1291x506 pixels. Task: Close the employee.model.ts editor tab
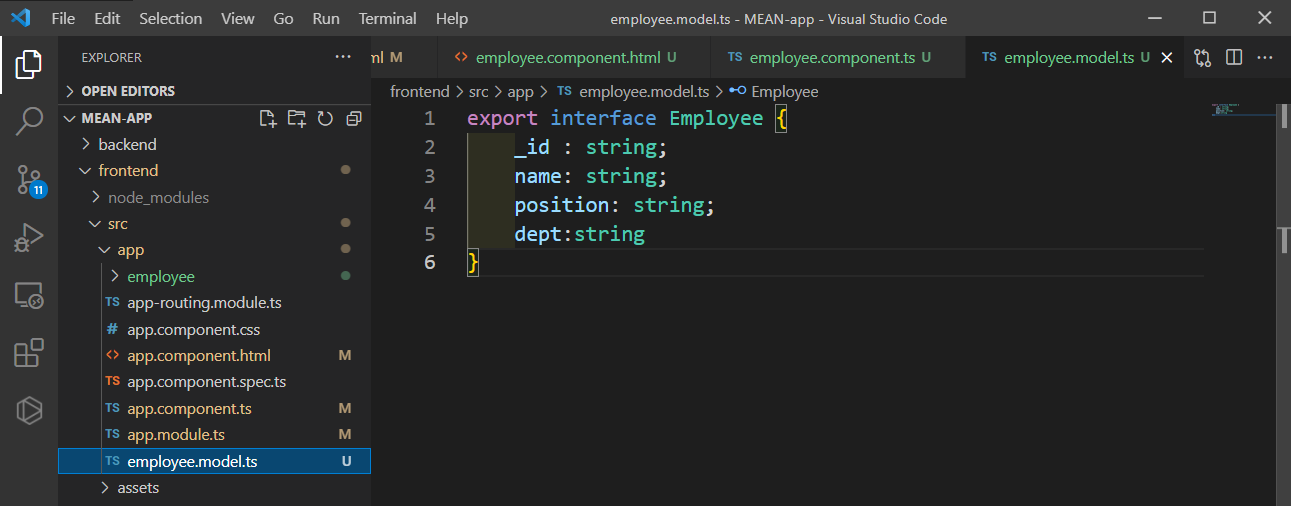coord(1166,58)
